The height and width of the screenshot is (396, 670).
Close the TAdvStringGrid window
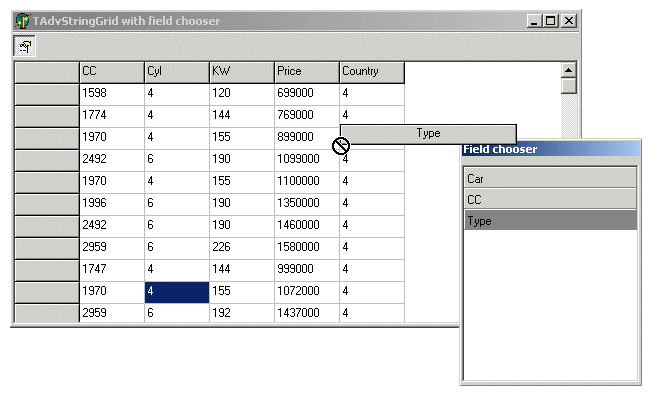point(569,21)
